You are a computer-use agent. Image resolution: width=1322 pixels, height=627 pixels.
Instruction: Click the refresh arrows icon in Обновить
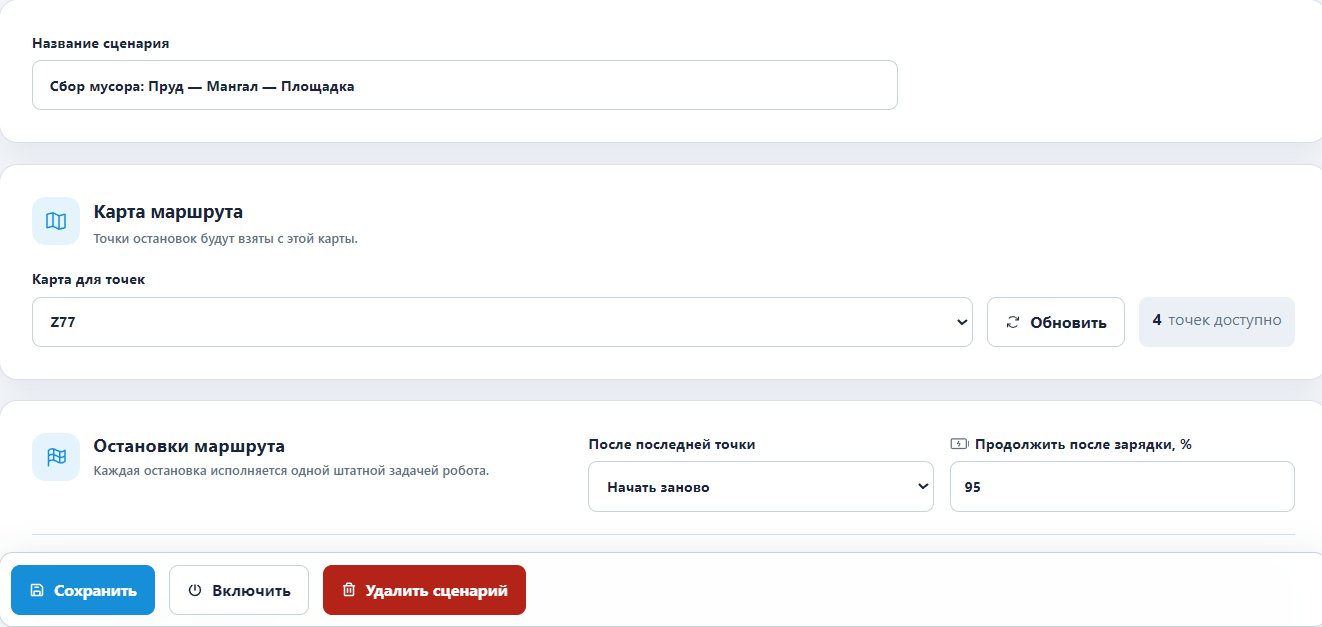1013,322
